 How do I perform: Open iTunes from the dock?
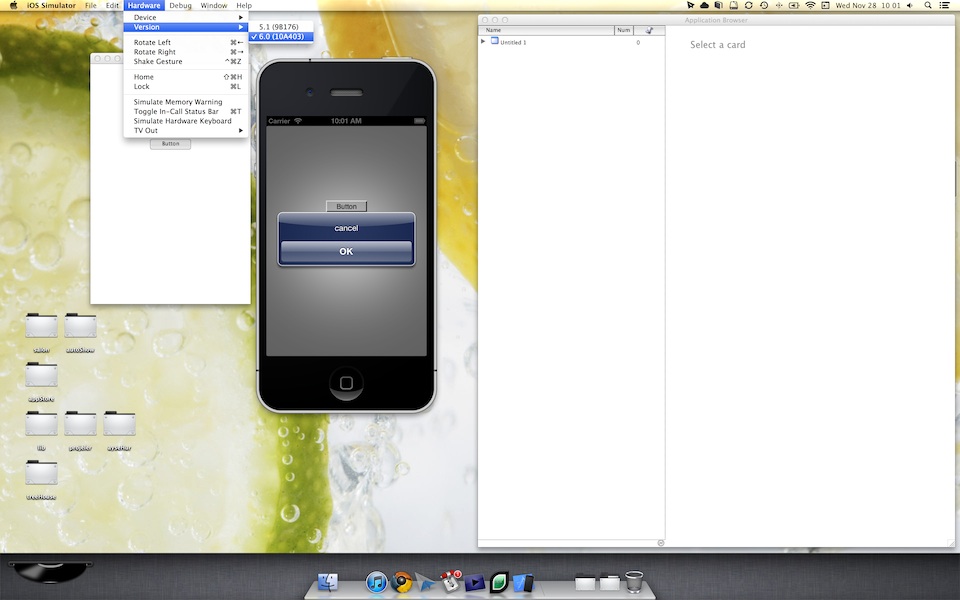tap(377, 582)
